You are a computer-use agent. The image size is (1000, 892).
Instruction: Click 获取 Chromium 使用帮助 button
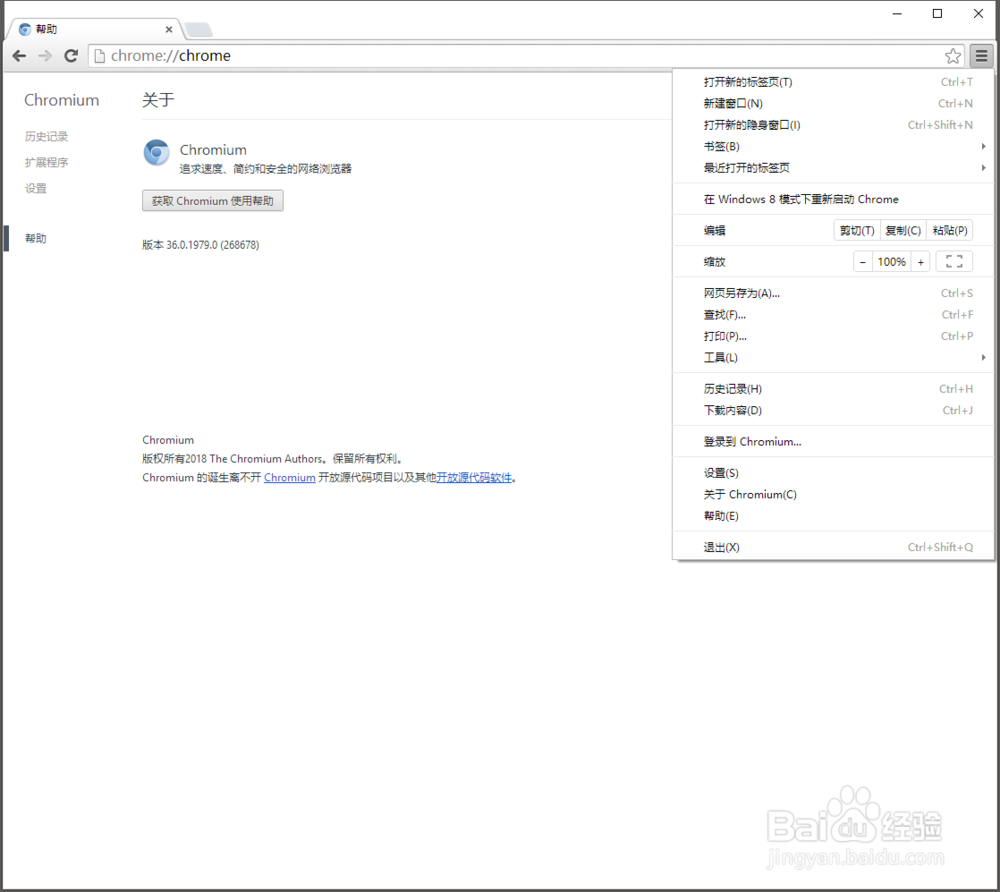click(x=212, y=201)
